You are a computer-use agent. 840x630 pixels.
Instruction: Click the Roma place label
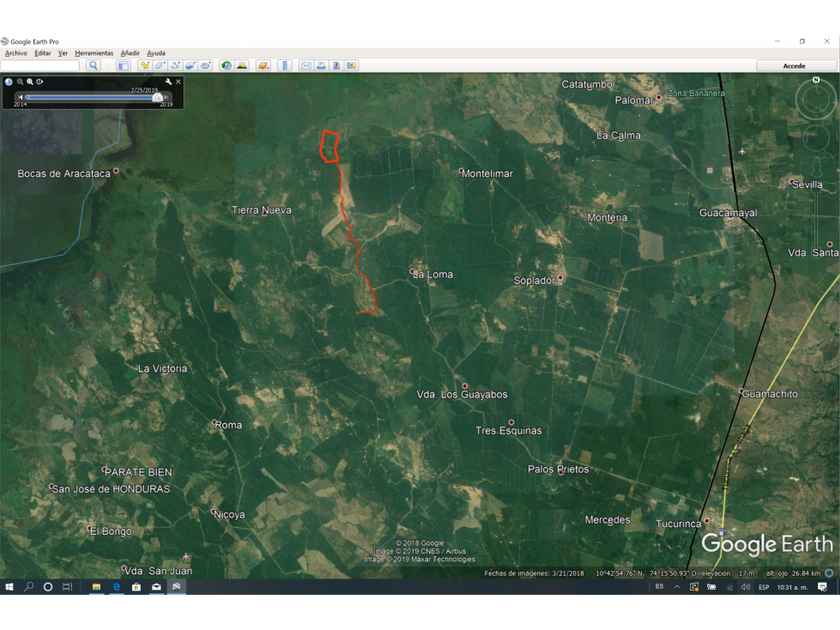228,425
